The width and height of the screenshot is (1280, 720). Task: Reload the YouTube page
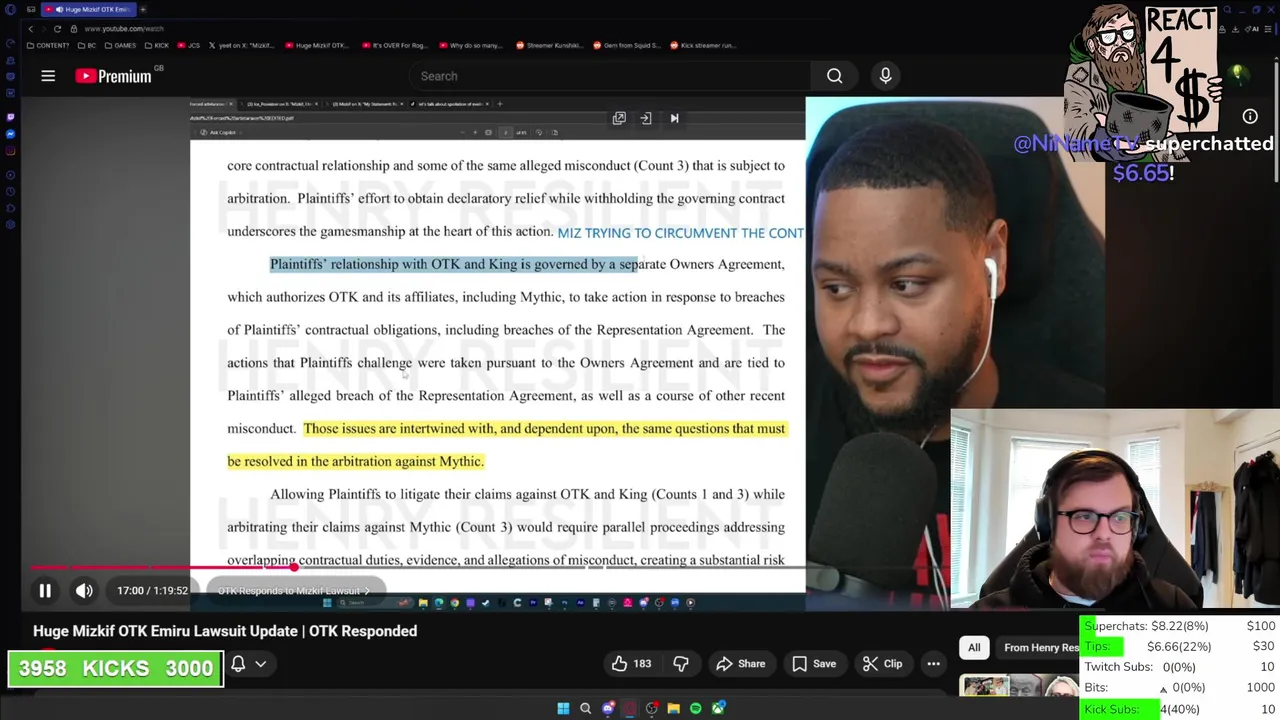point(57,28)
